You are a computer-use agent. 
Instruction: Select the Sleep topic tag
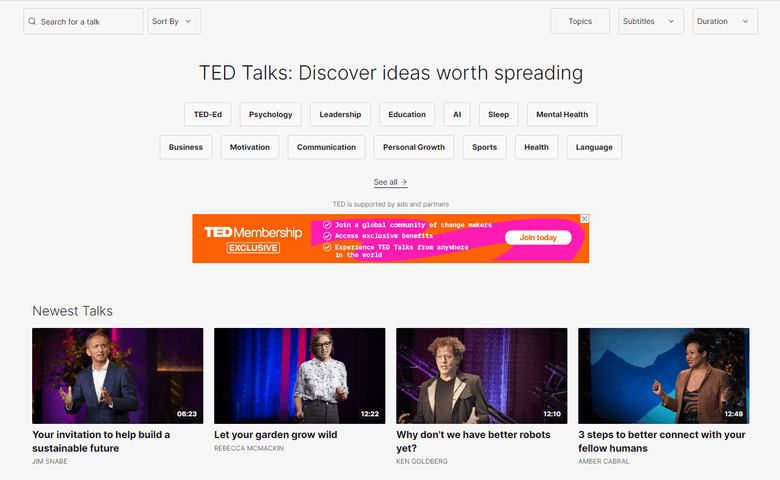click(498, 114)
